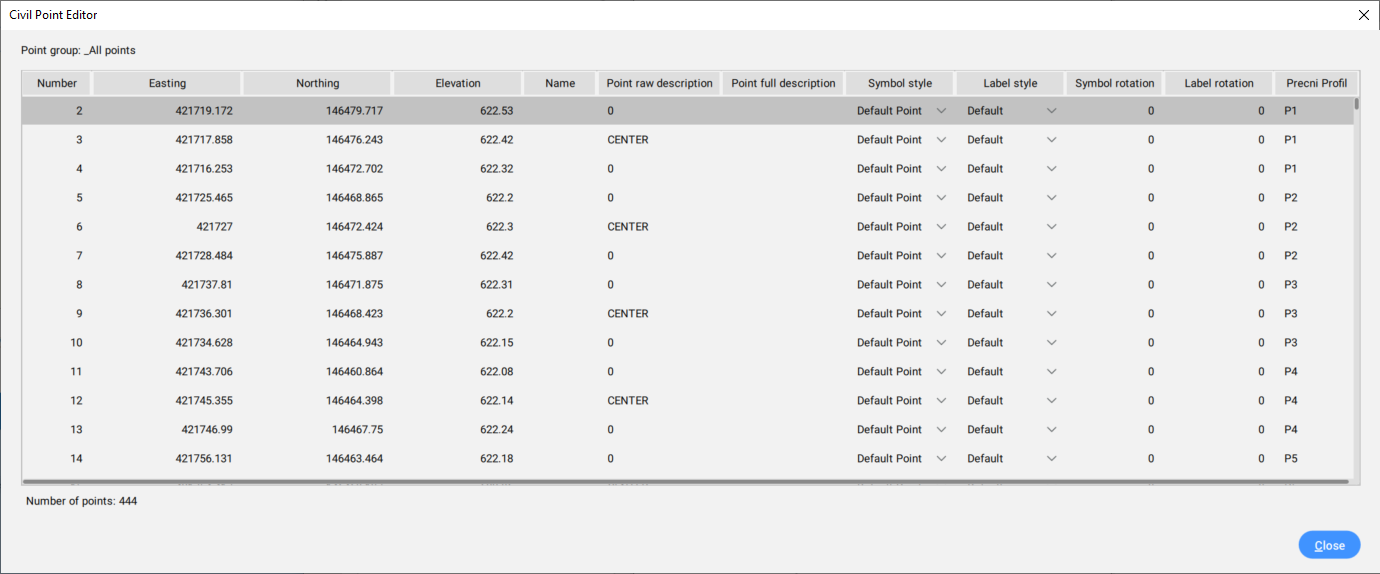Click the Point raw description header
1380x574 pixels.
pos(659,84)
